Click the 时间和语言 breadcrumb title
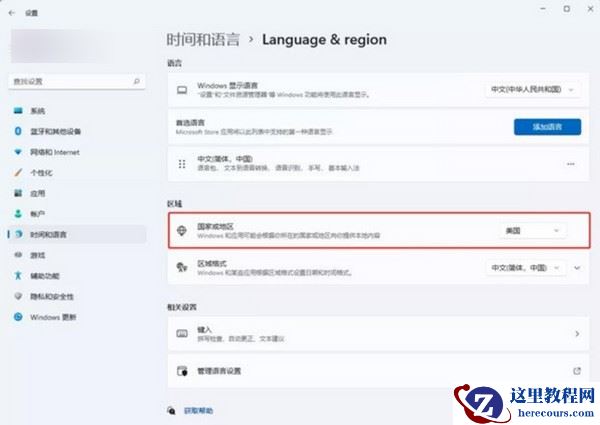This screenshot has width=600, height=425. [203, 40]
